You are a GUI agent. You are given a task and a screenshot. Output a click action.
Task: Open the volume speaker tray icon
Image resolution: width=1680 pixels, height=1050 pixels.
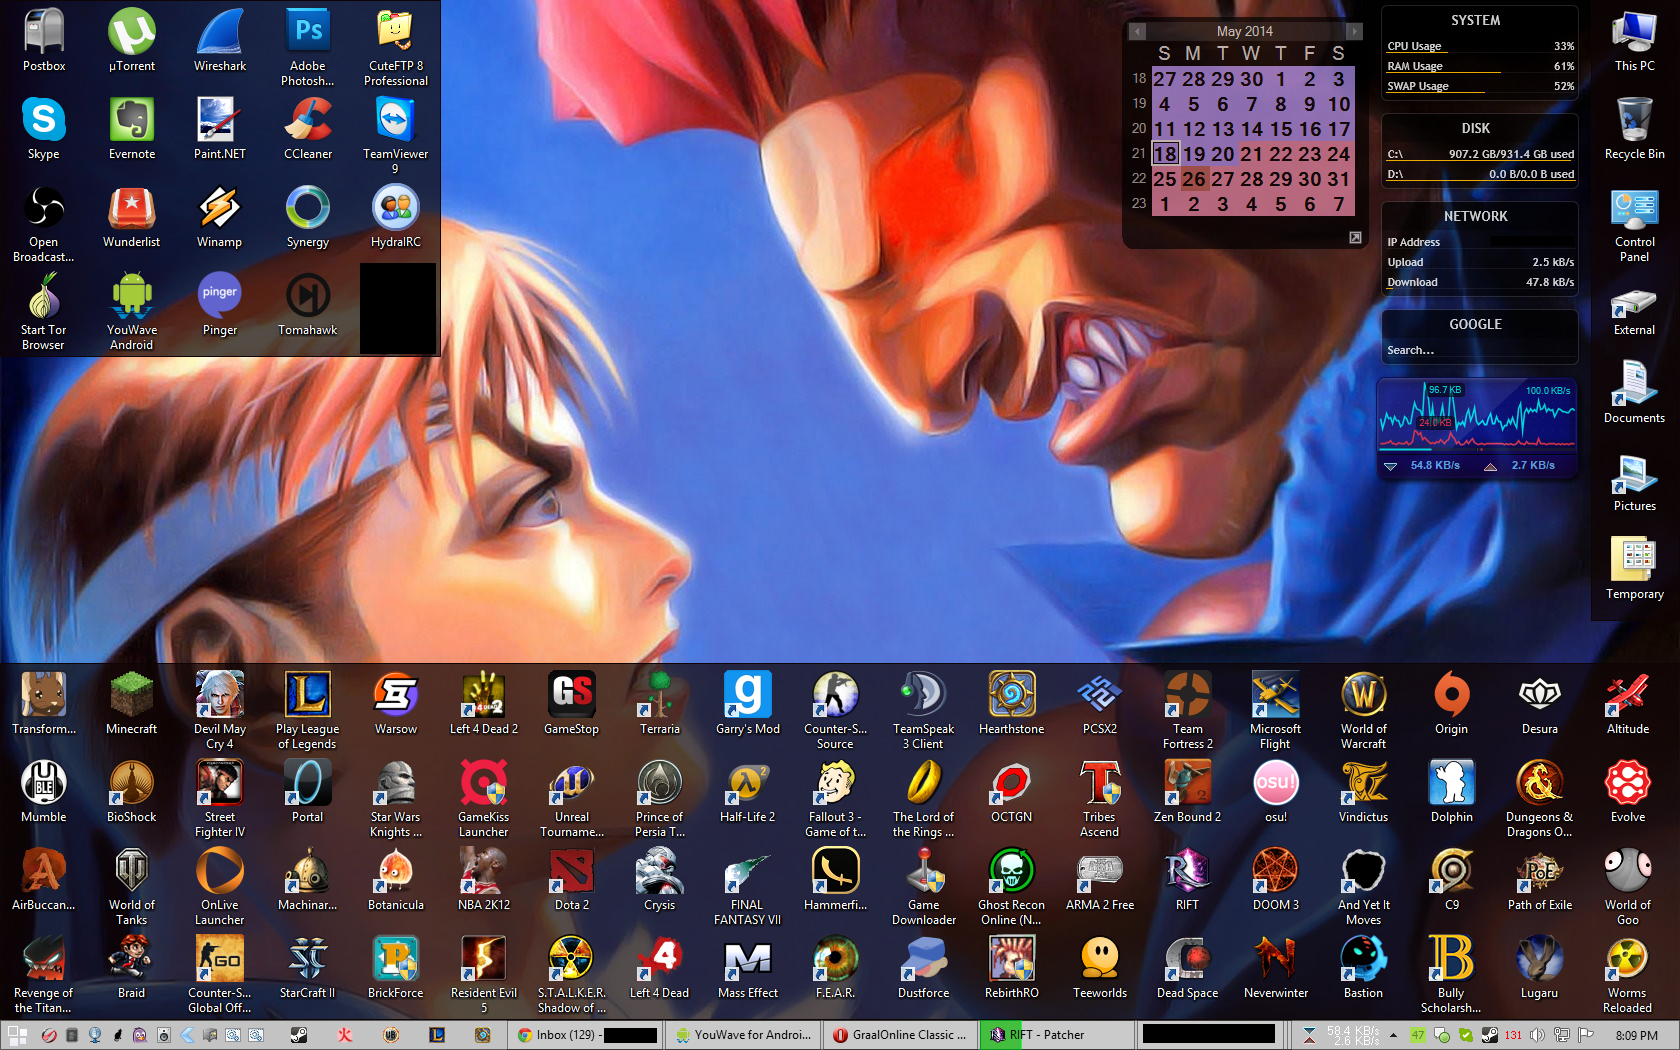(1537, 1035)
